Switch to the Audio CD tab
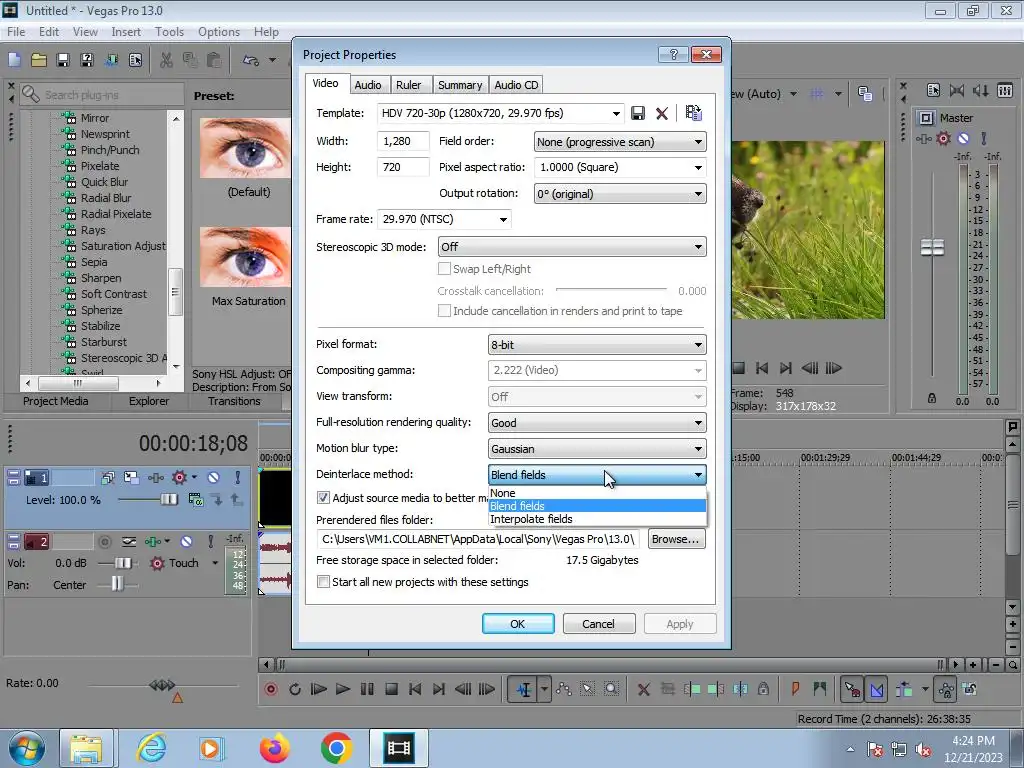 tap(516, 85)
